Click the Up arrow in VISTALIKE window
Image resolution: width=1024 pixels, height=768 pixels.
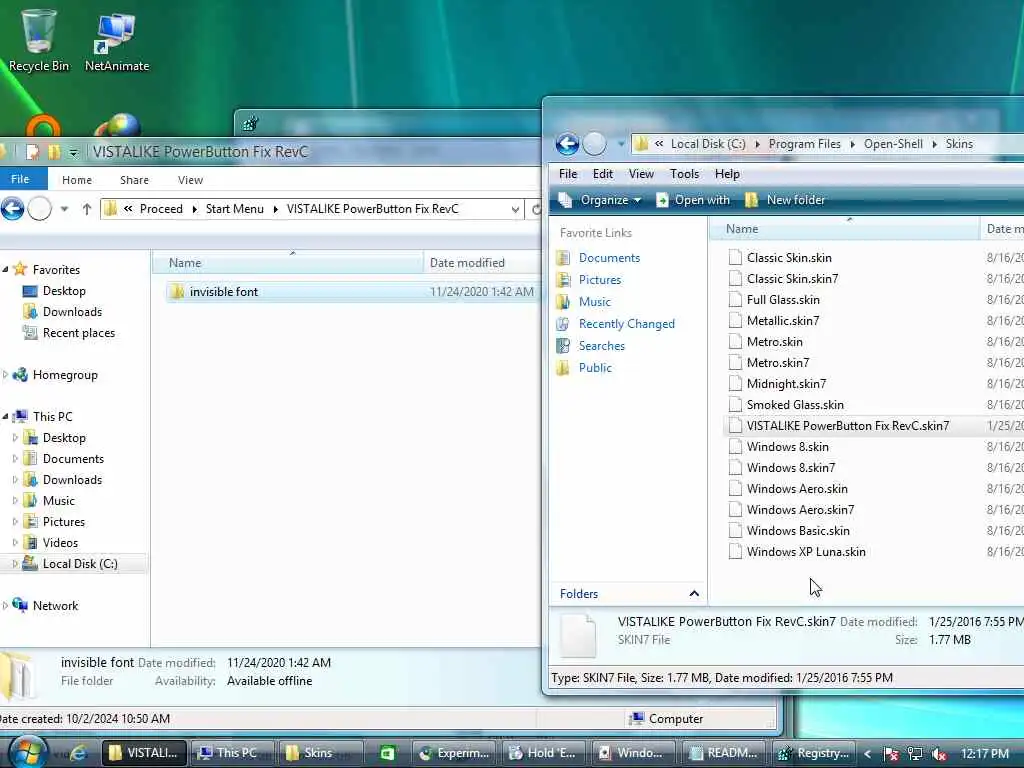click(86, 209)
